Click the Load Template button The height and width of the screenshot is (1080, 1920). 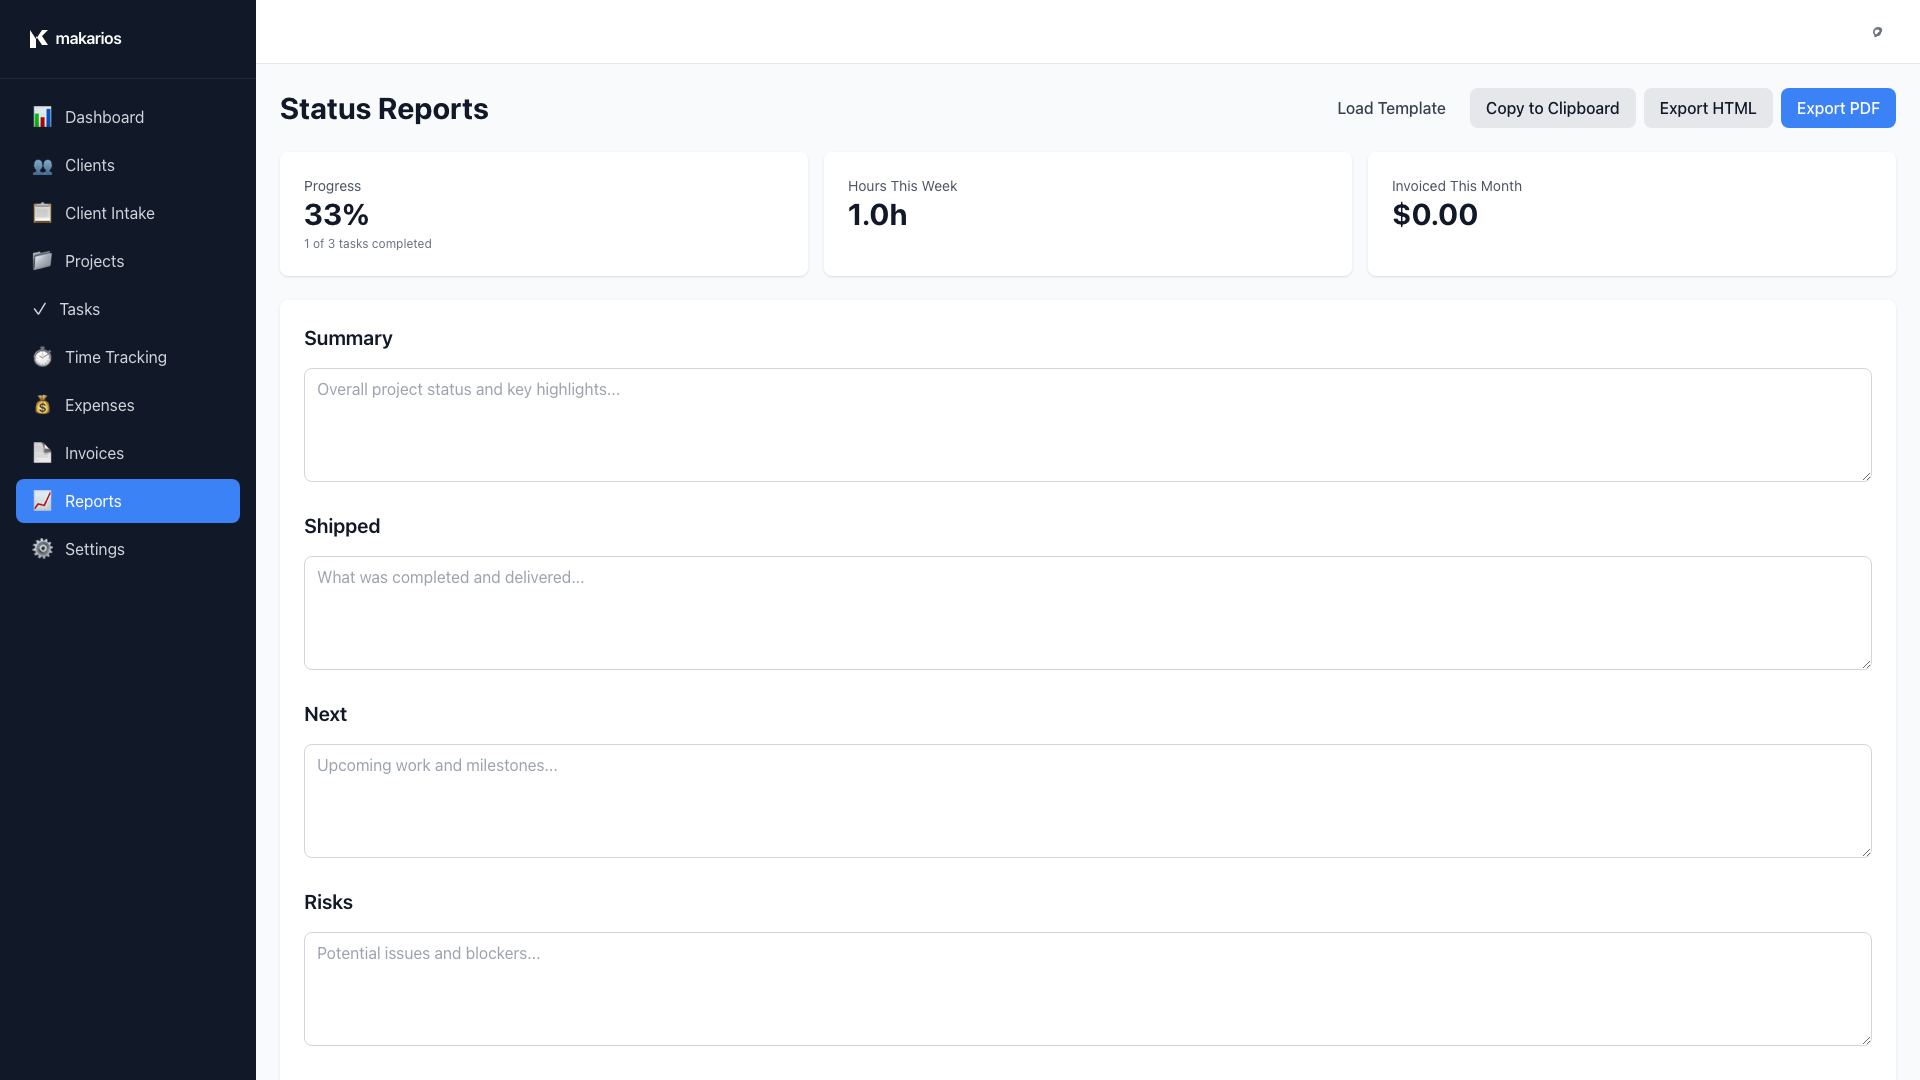pos(1390,108)
